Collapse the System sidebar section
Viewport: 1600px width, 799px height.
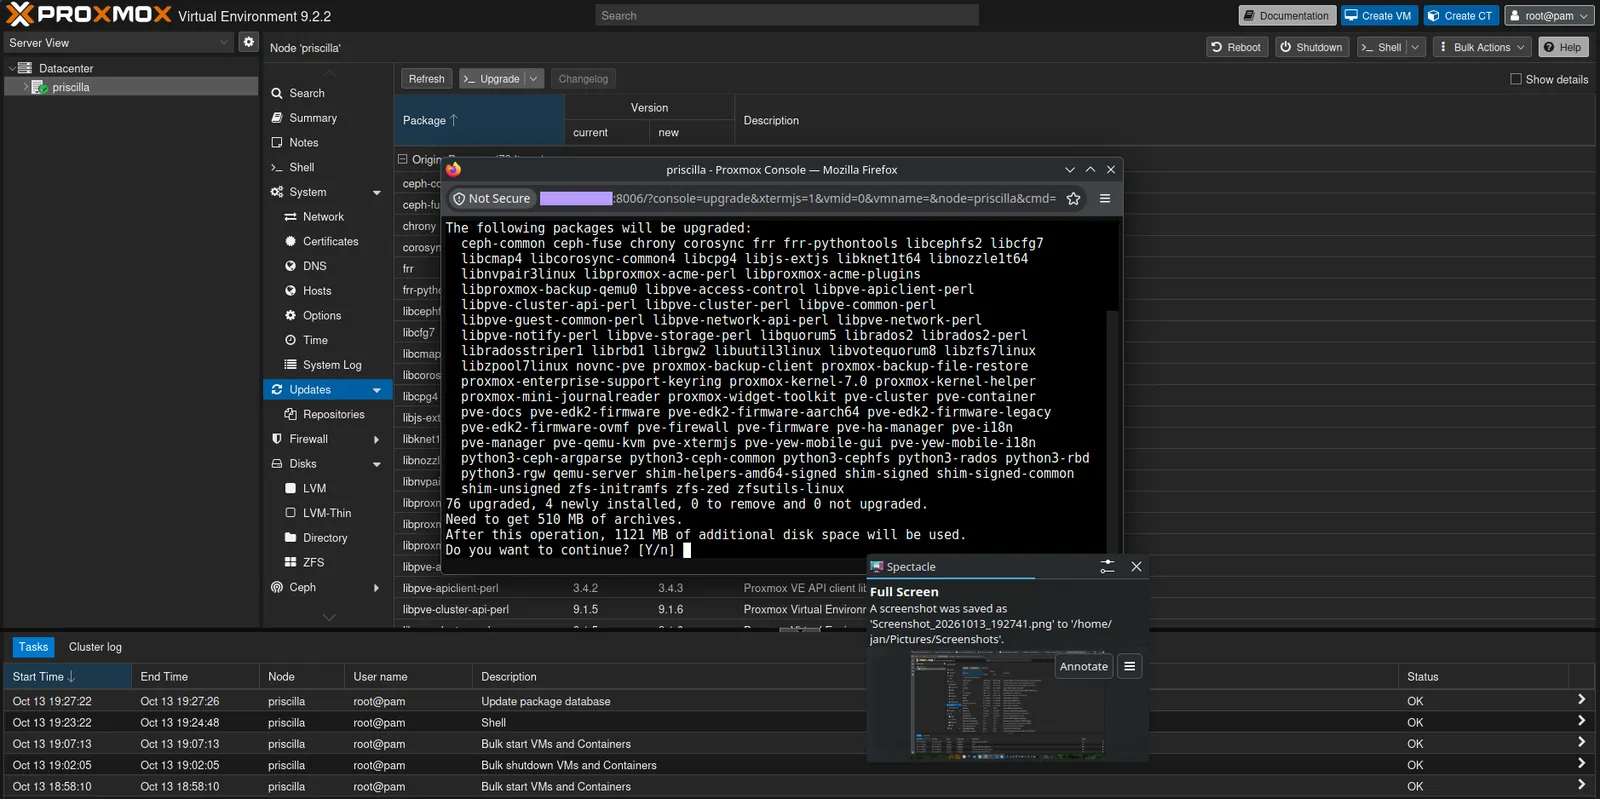pyautogui.click(x=377, y=192)
